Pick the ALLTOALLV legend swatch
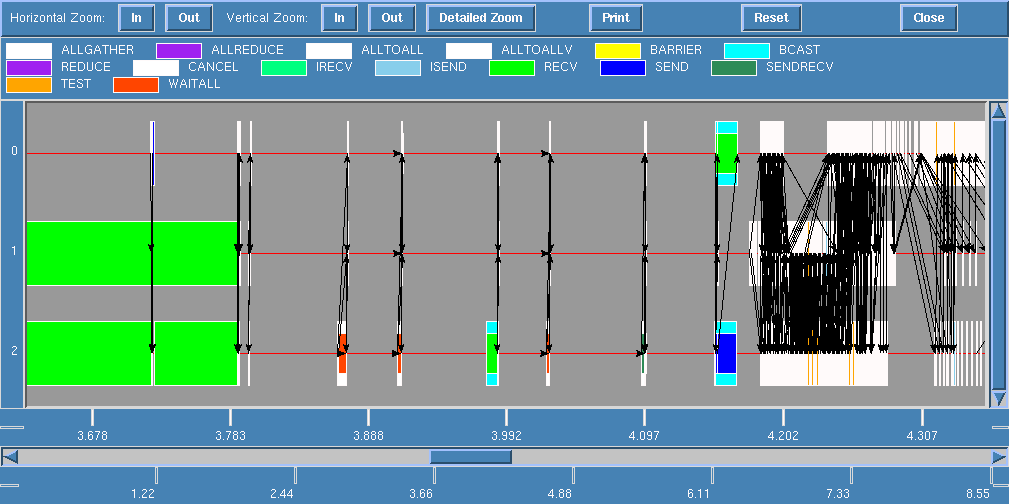This screenshot has height=504, width=1009. coord(469,50)
